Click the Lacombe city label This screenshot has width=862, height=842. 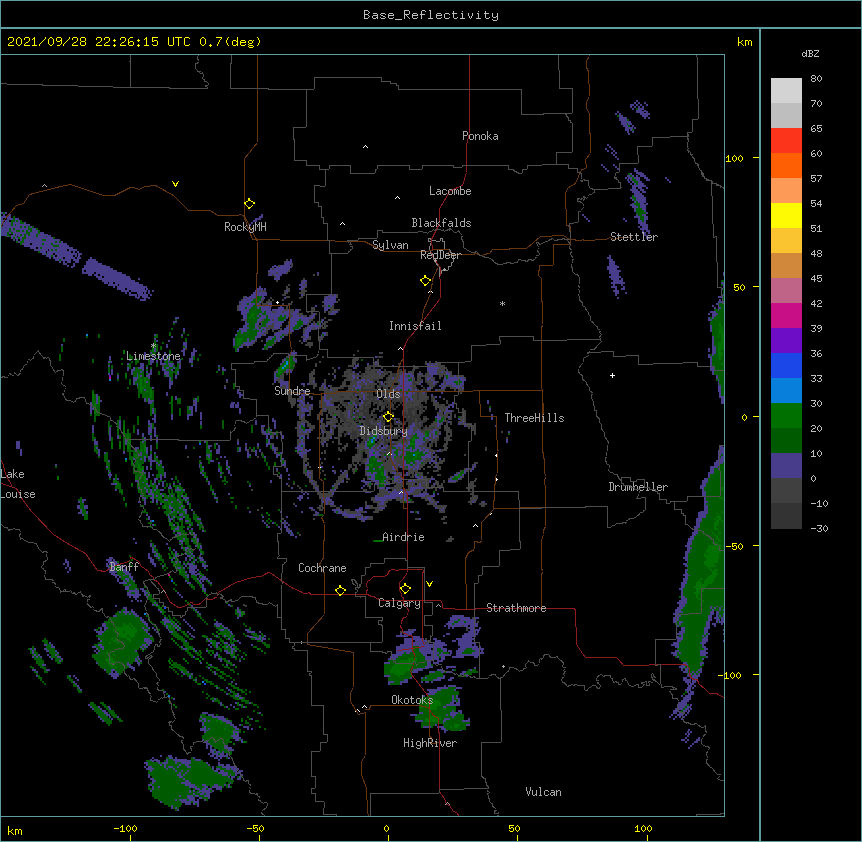450,191
